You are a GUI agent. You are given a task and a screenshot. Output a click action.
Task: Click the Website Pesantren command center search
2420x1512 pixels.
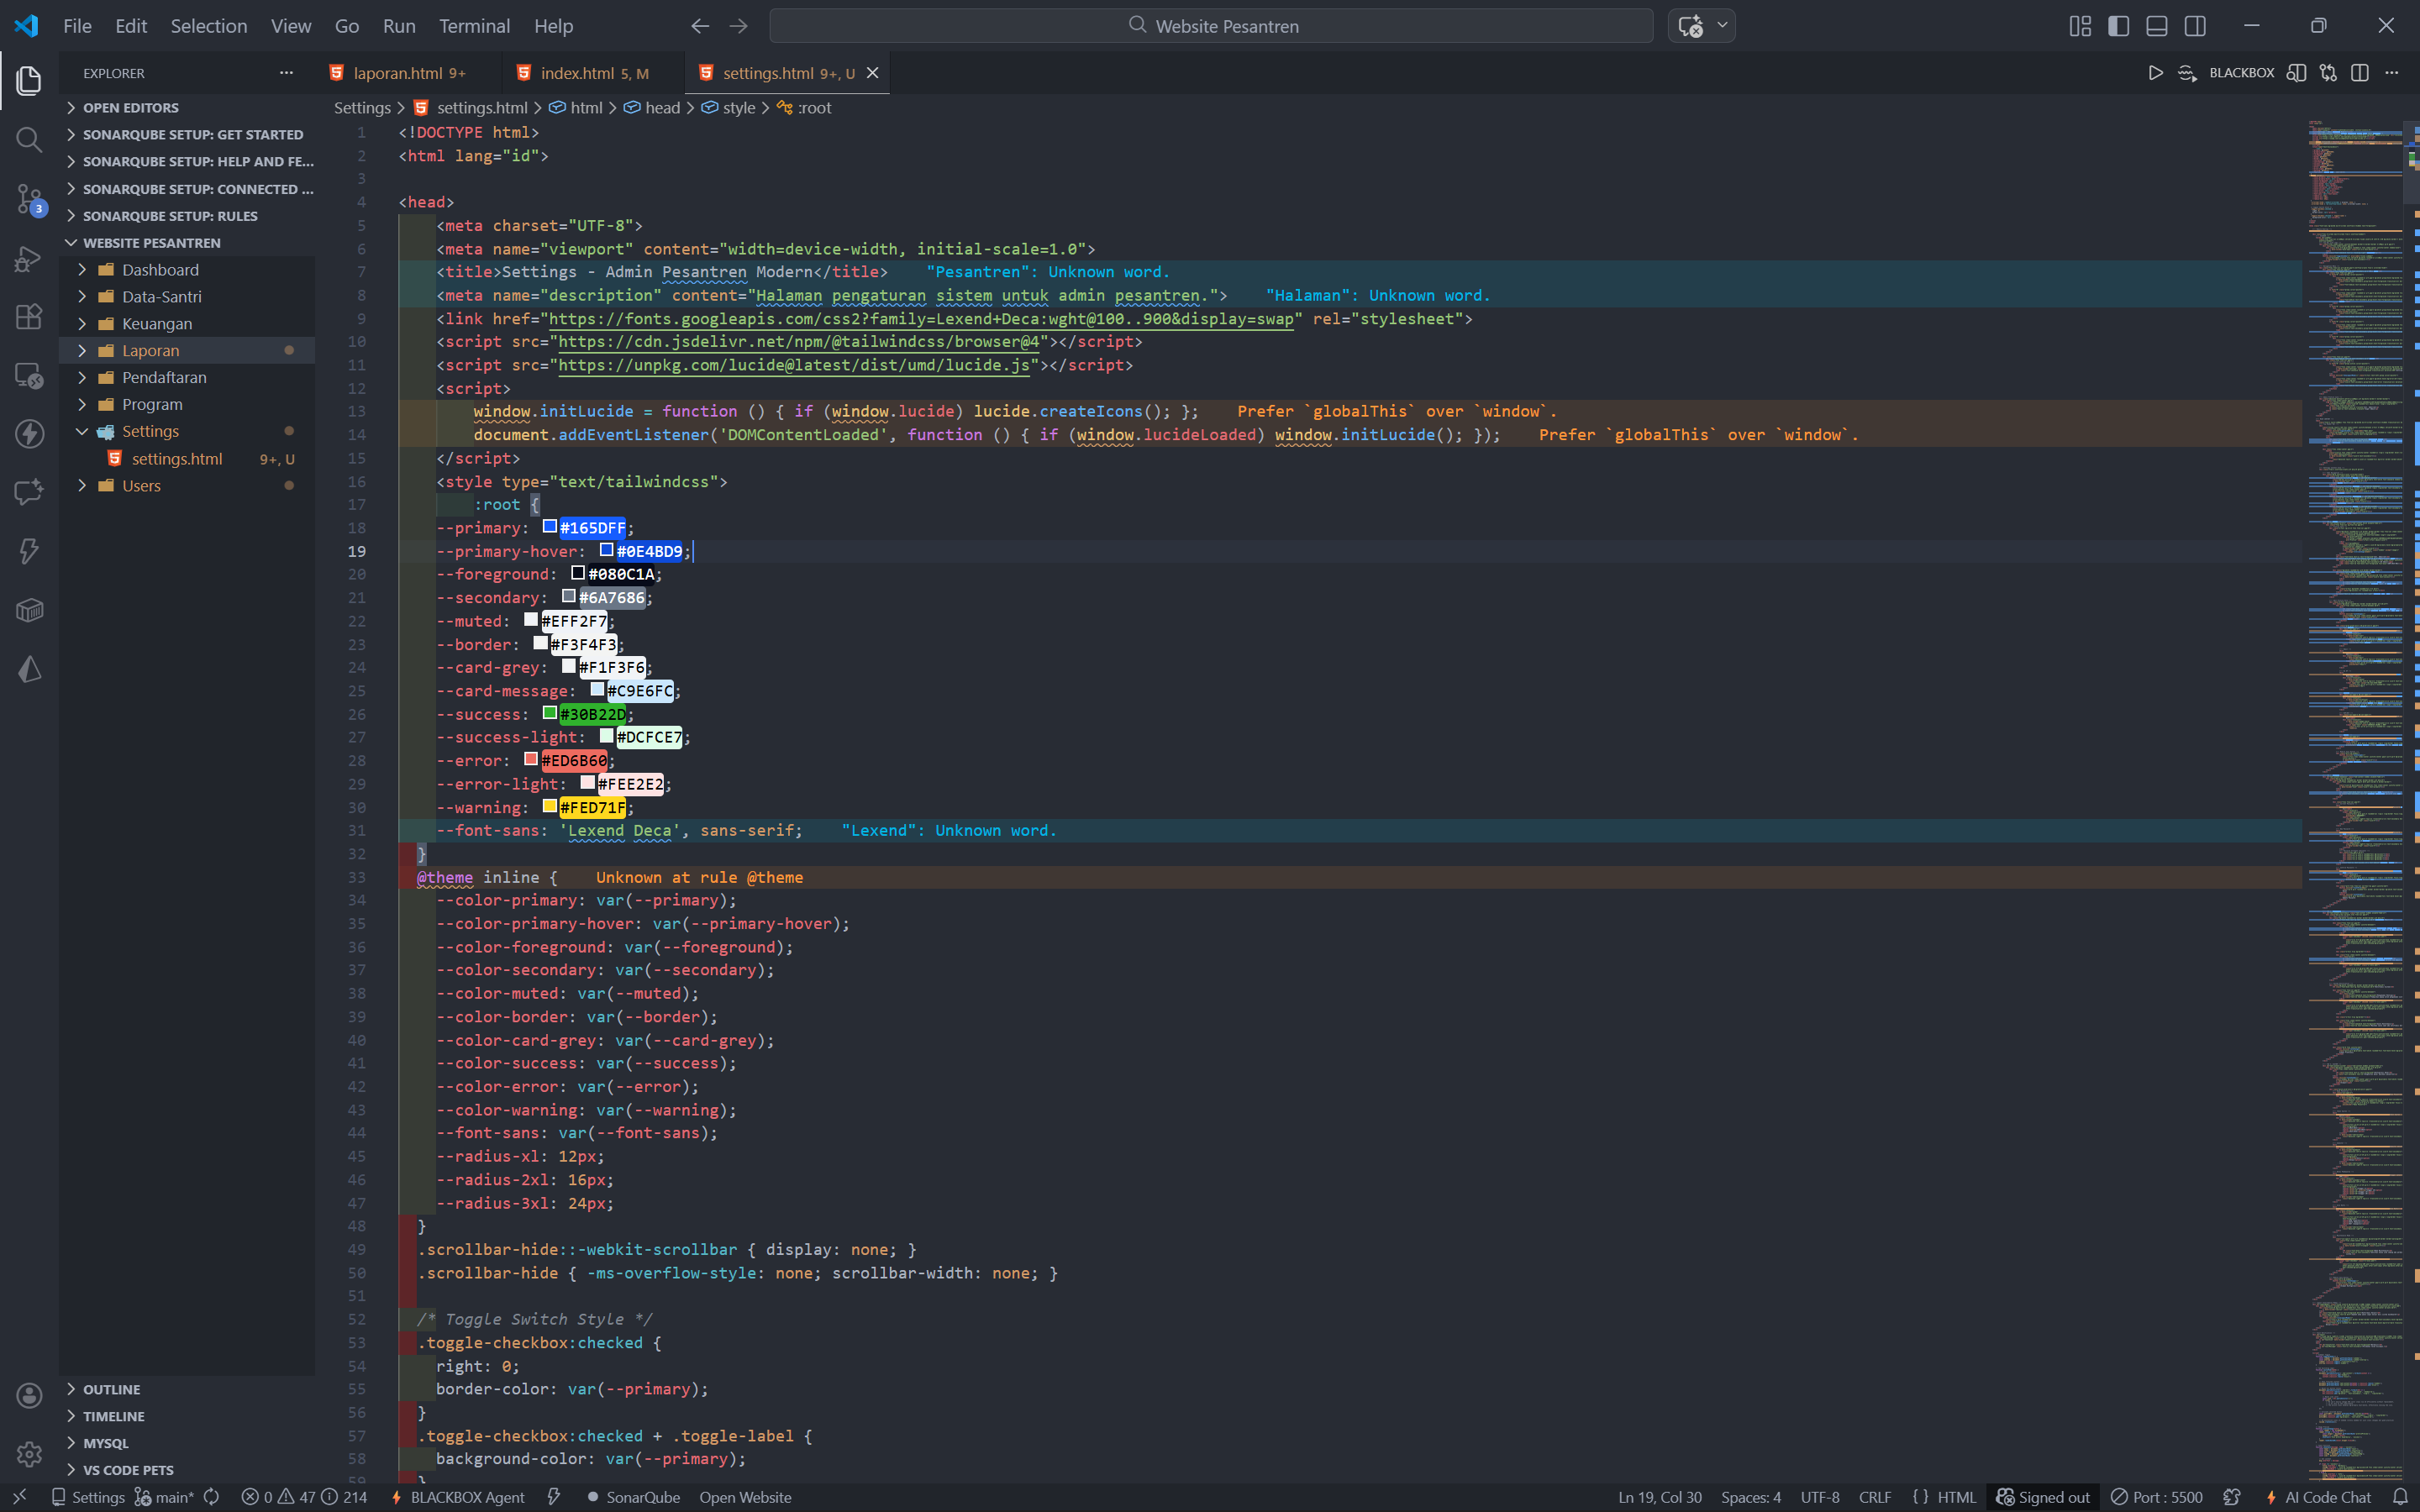click(1211, 26)
